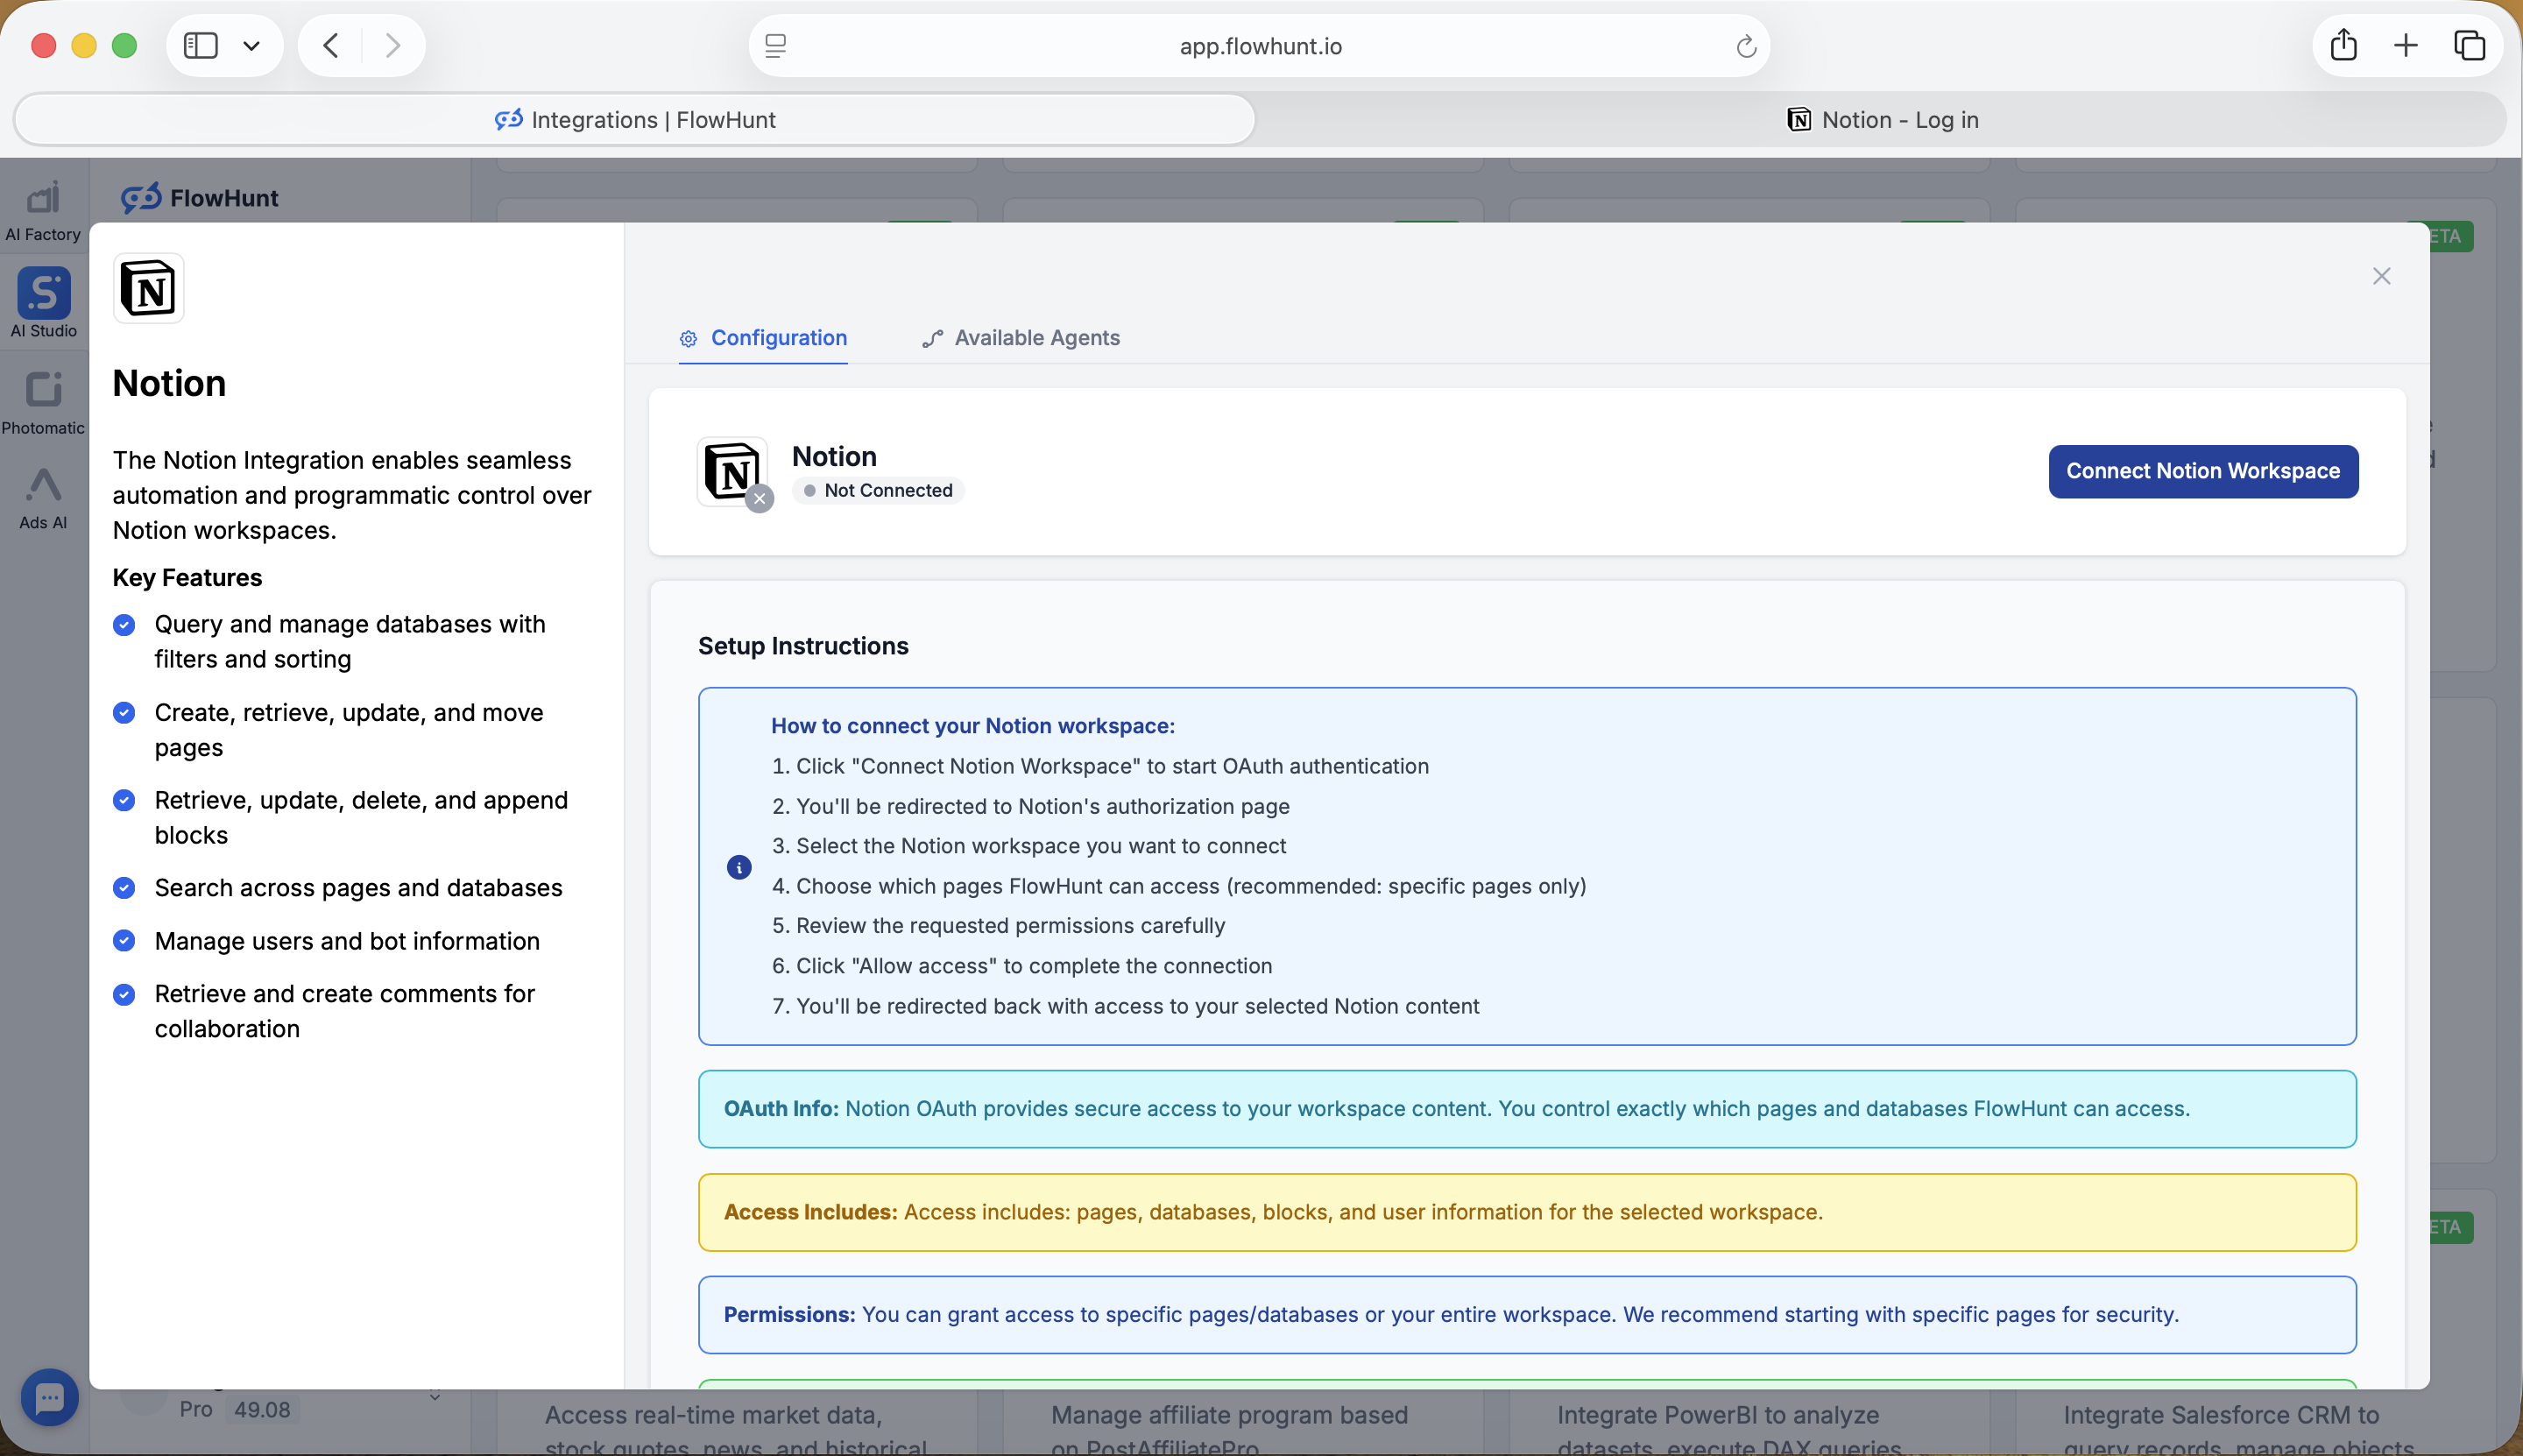Click 'How to connect your Notion workspace' heading
Screen dimensions: 2523x1456
pos(973,726)
